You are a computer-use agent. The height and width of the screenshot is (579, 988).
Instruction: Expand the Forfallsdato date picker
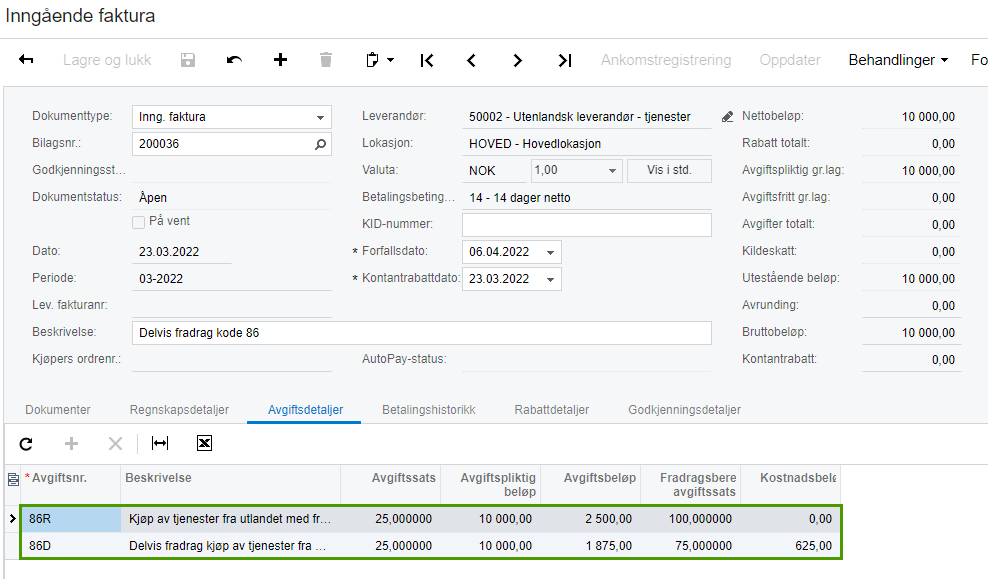[x=549, y=252]
